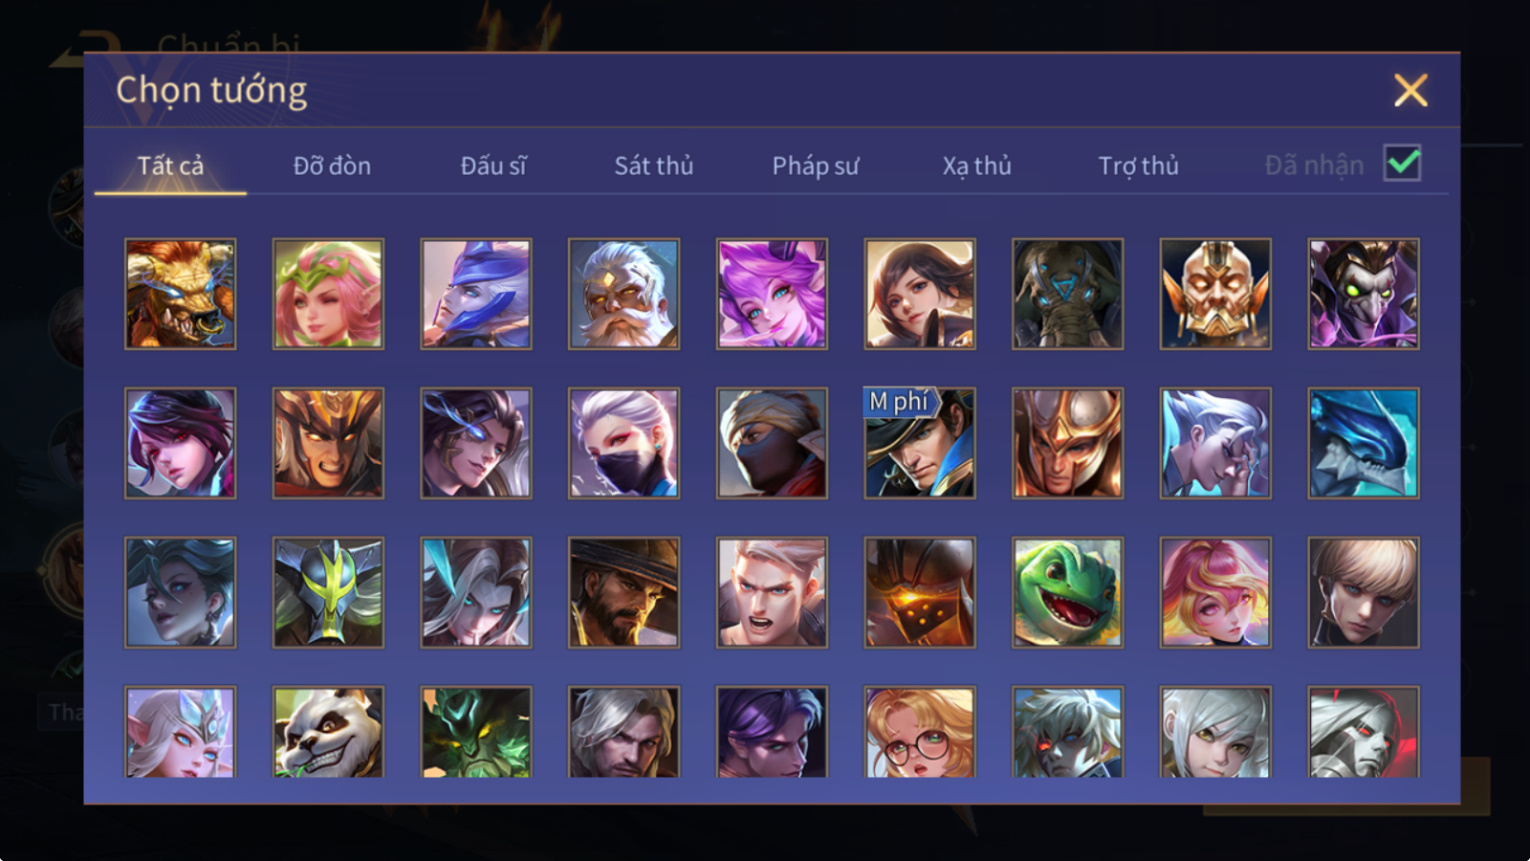The width and height of the screenshot is (1530, 861).
Task: Choose the horned bull beast hero
Action: 180,294
